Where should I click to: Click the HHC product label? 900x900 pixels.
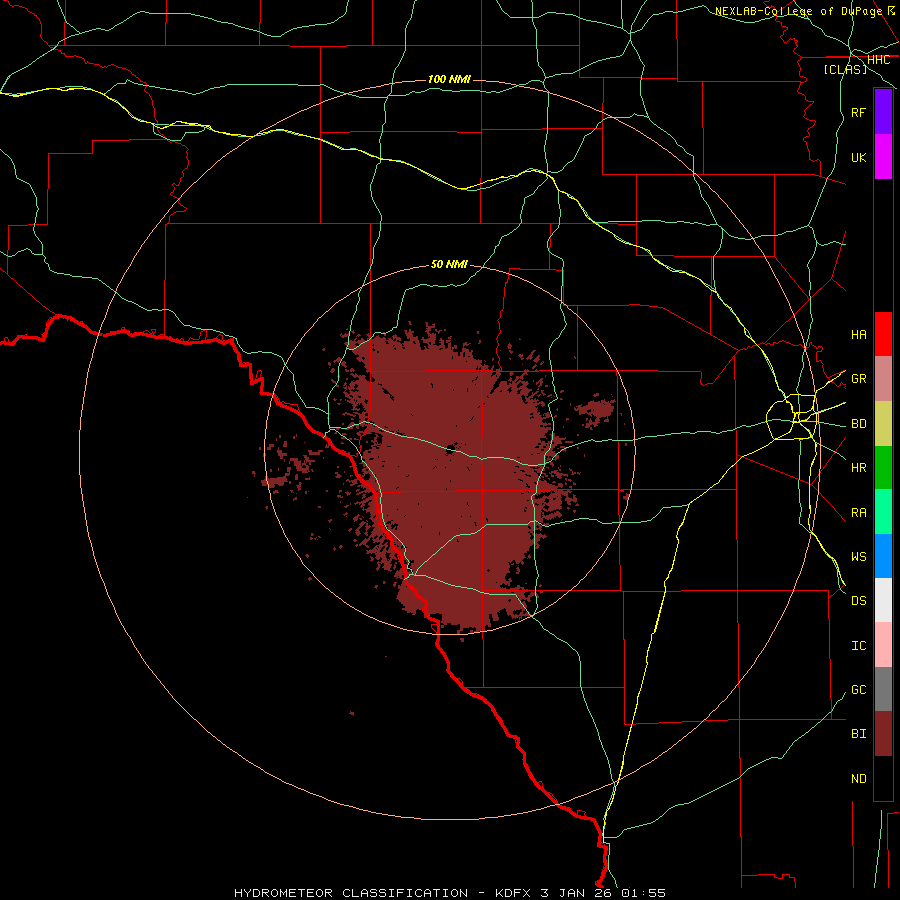click(878, 60)
